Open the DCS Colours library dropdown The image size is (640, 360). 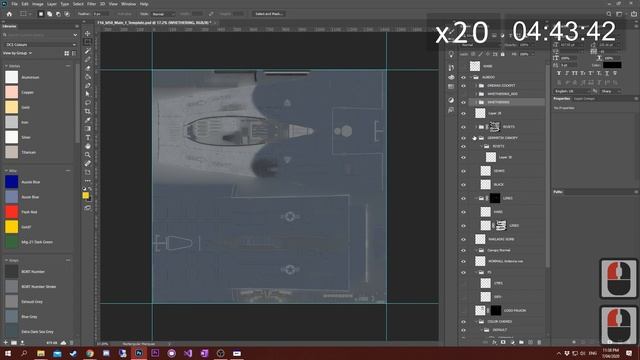tap(40, 44)
